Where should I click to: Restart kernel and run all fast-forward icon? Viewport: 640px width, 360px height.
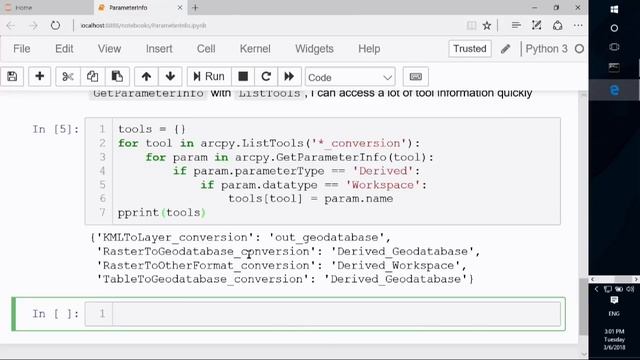point(289,77)
